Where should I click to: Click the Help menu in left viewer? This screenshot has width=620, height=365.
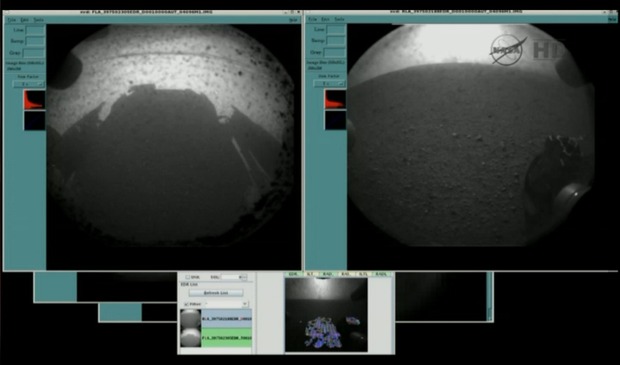pos(293,20)
